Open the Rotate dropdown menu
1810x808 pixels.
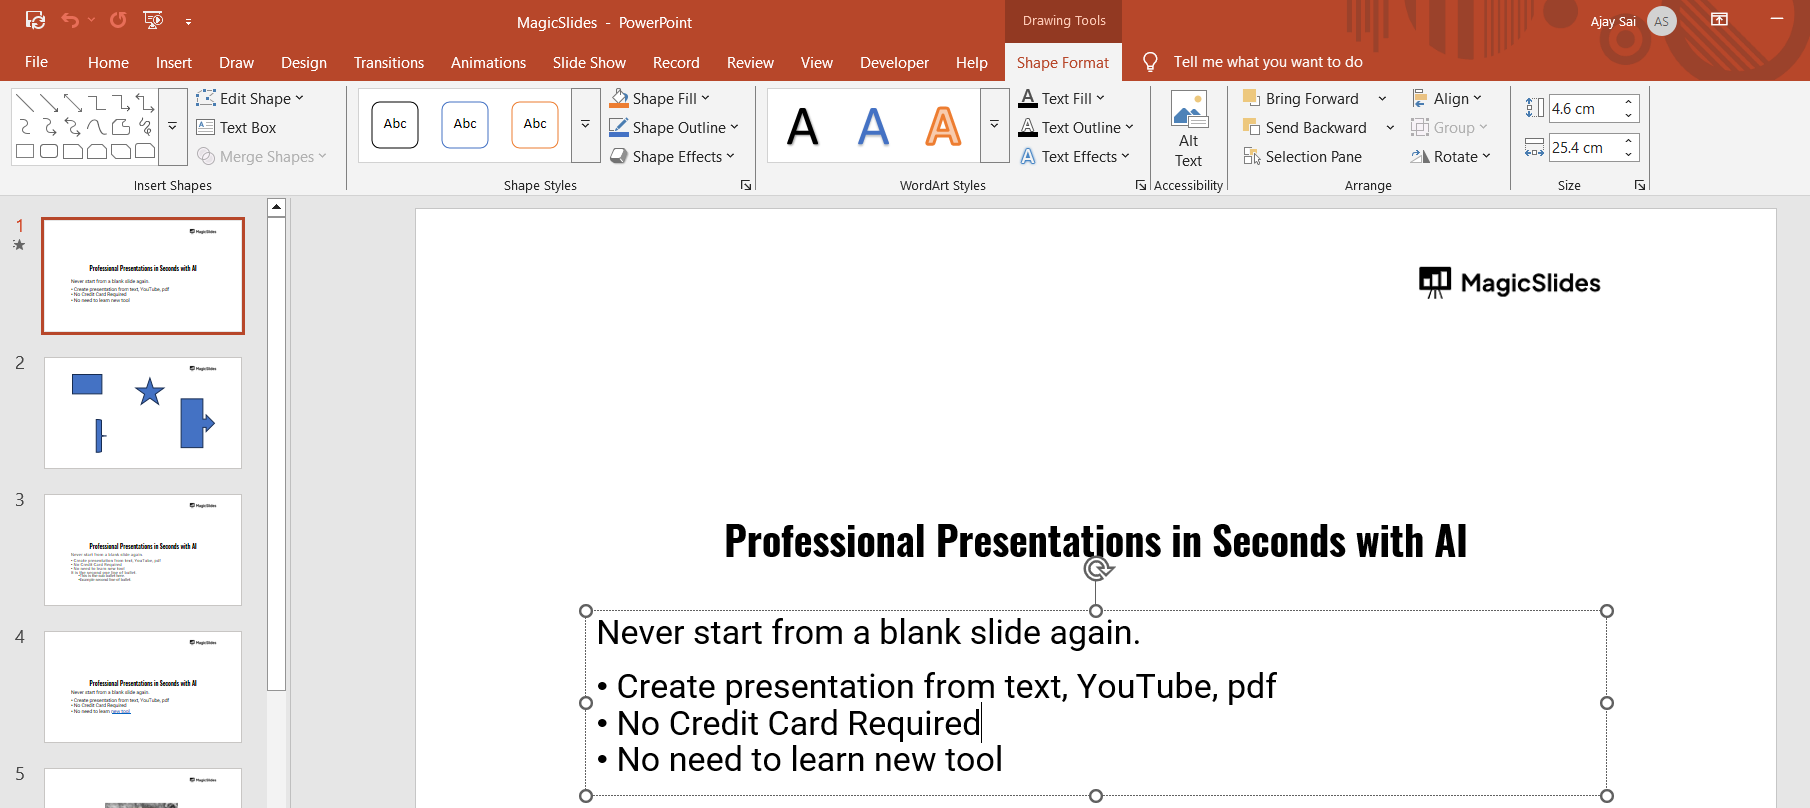coord(1451,156)
